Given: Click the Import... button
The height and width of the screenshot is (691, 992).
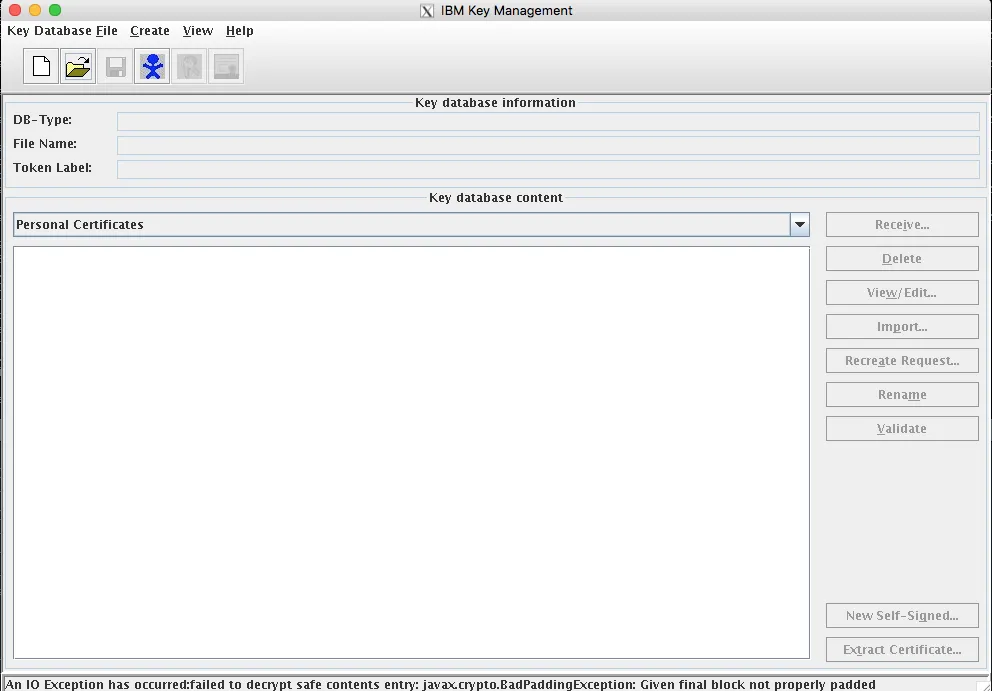Looking at the screenshot, I should click(902, 327).
